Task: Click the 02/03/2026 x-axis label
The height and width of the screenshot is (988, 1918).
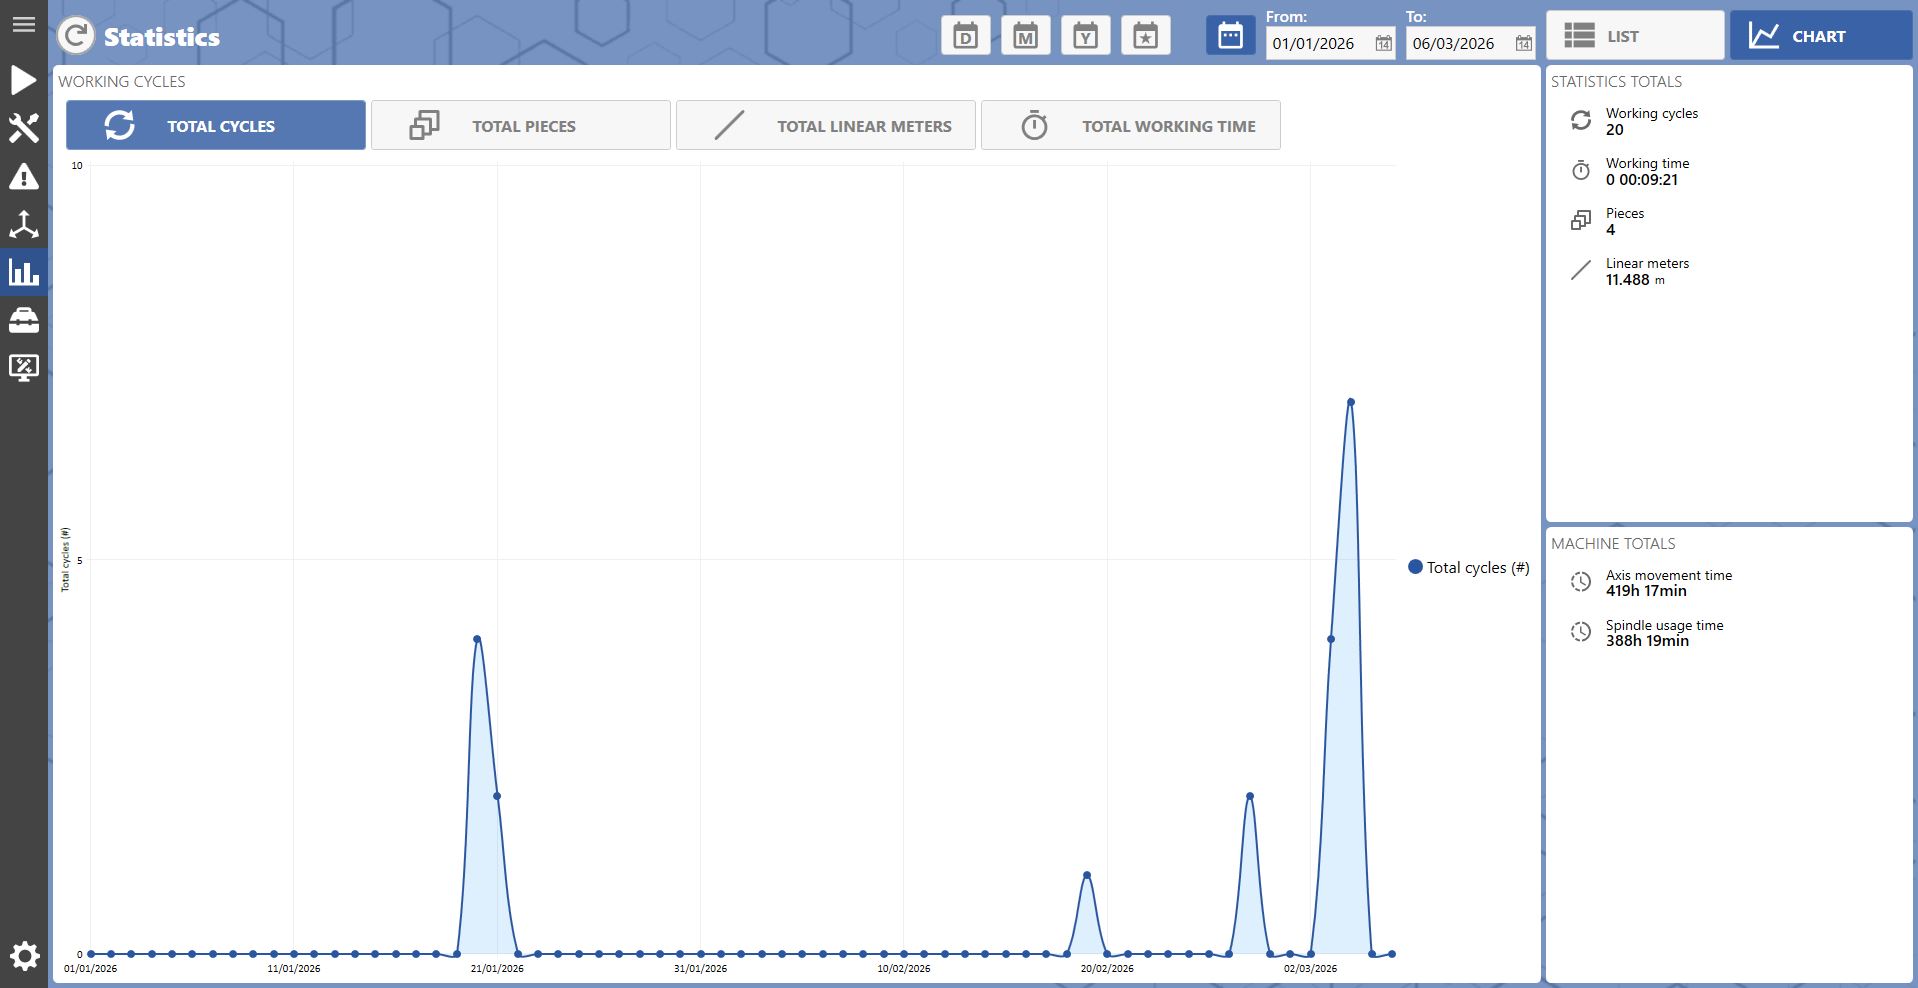Action: pyautogui.click(x=1310, y=968)
